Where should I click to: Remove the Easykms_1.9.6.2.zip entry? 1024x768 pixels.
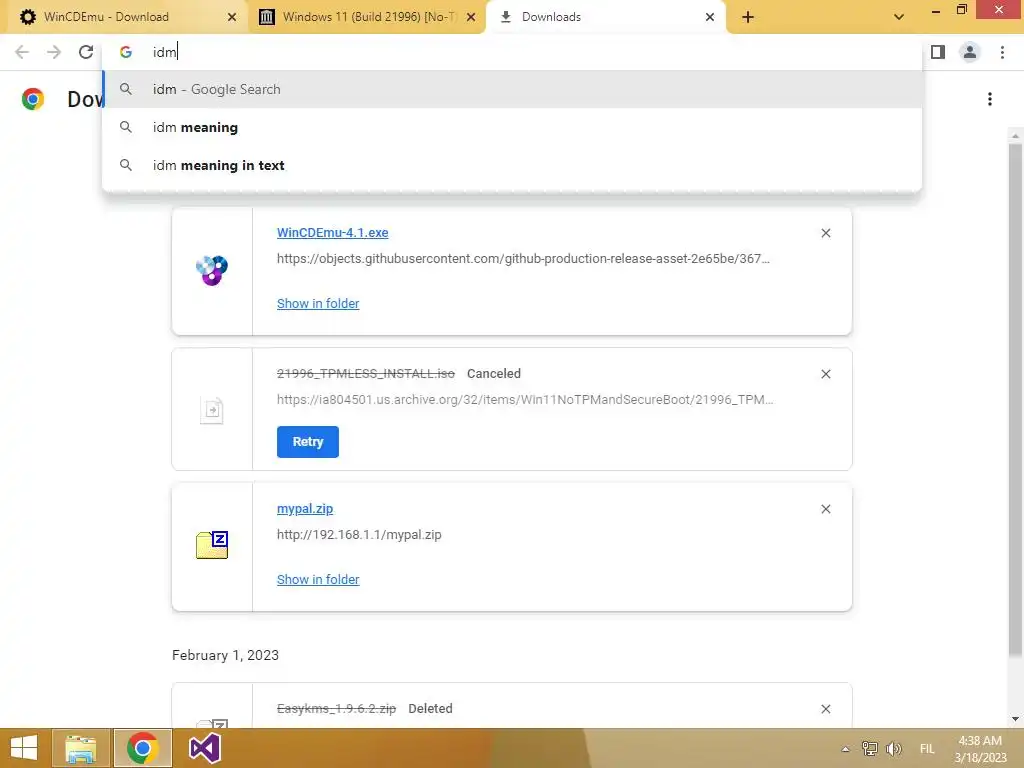(x=826, y=709)
